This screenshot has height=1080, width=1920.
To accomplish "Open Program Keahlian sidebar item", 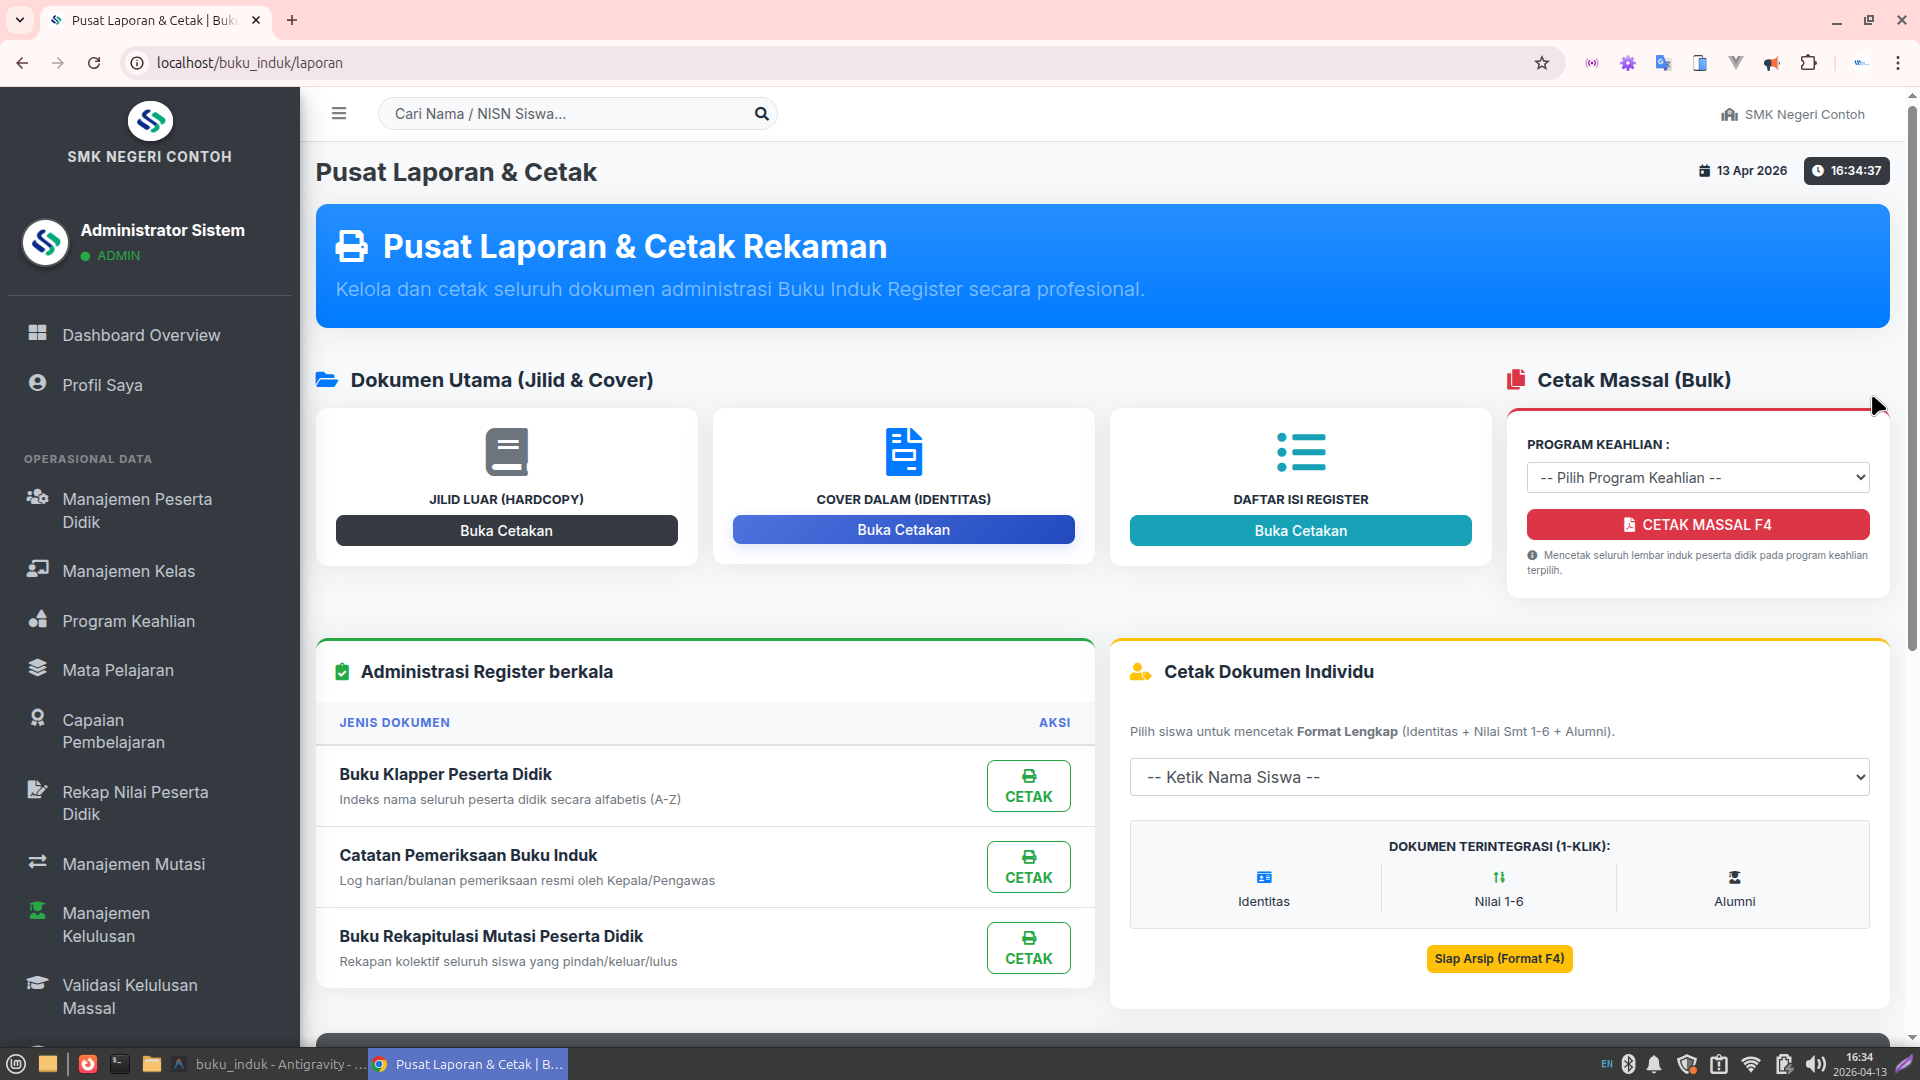I will coord(129,621).
